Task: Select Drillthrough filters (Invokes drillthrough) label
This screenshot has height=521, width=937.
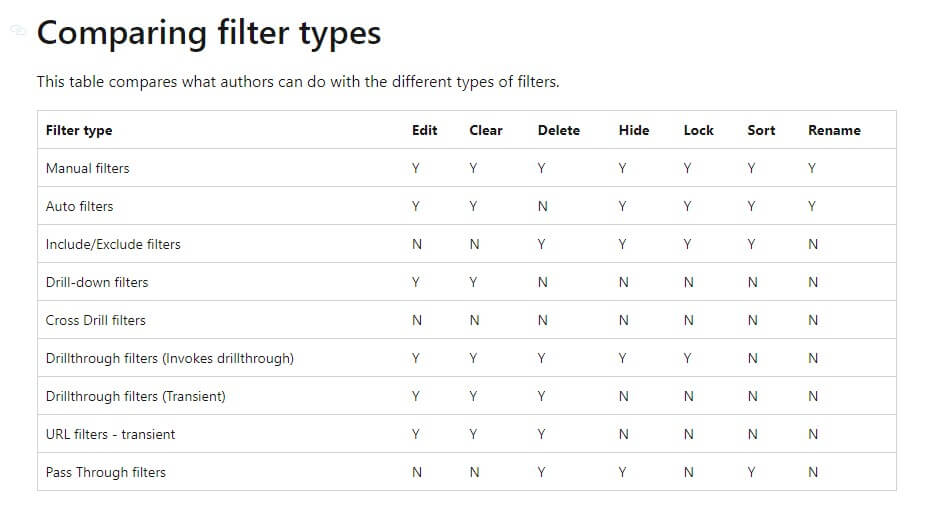Action: point(170,358)
